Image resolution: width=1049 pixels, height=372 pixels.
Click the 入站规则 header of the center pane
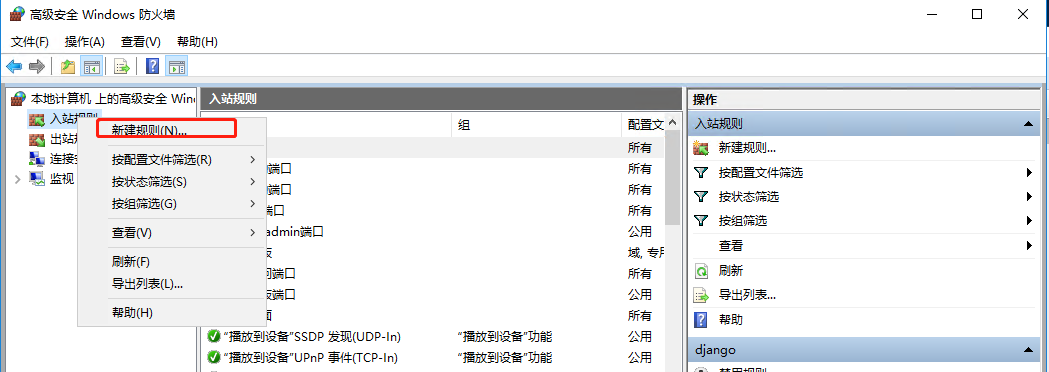point(233,98)
